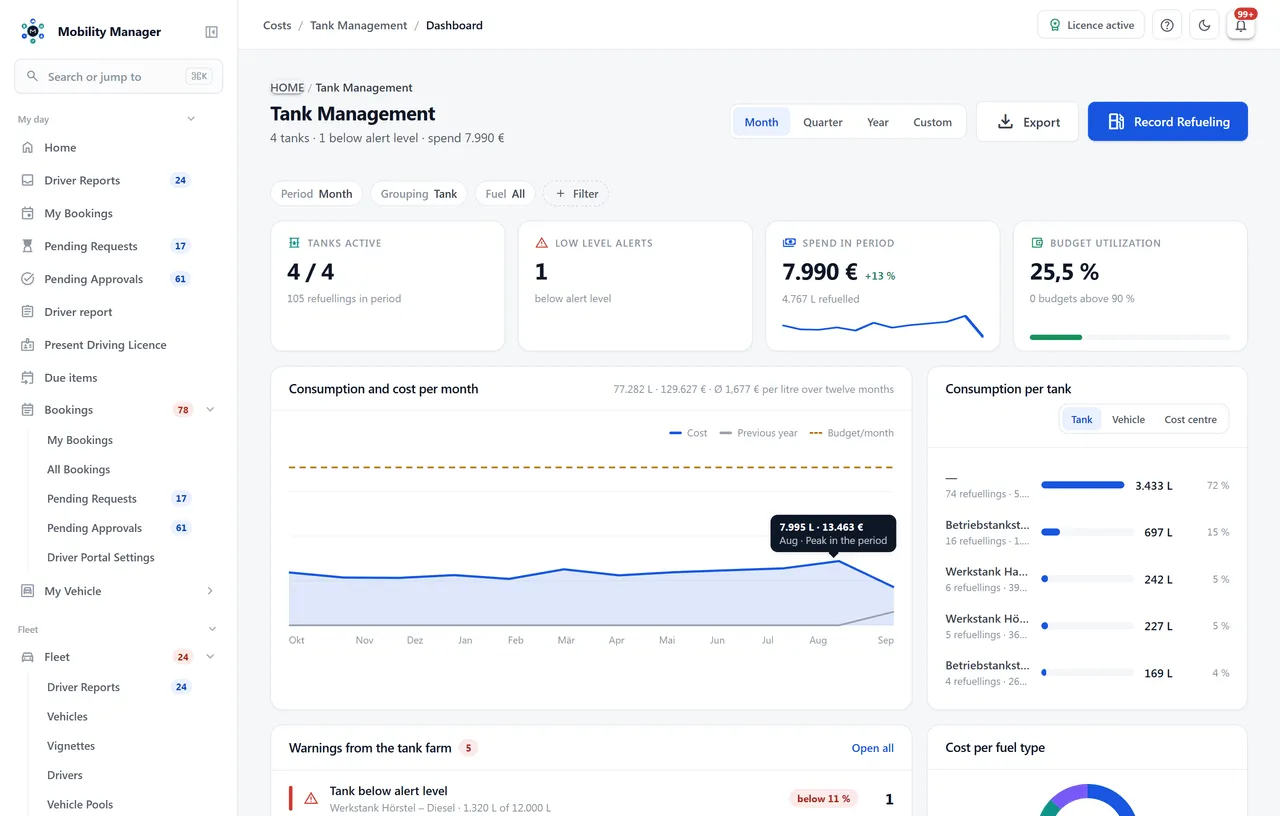
Task: Click the Driver Reports inbox icon under My day
Action: click(27, 181)
